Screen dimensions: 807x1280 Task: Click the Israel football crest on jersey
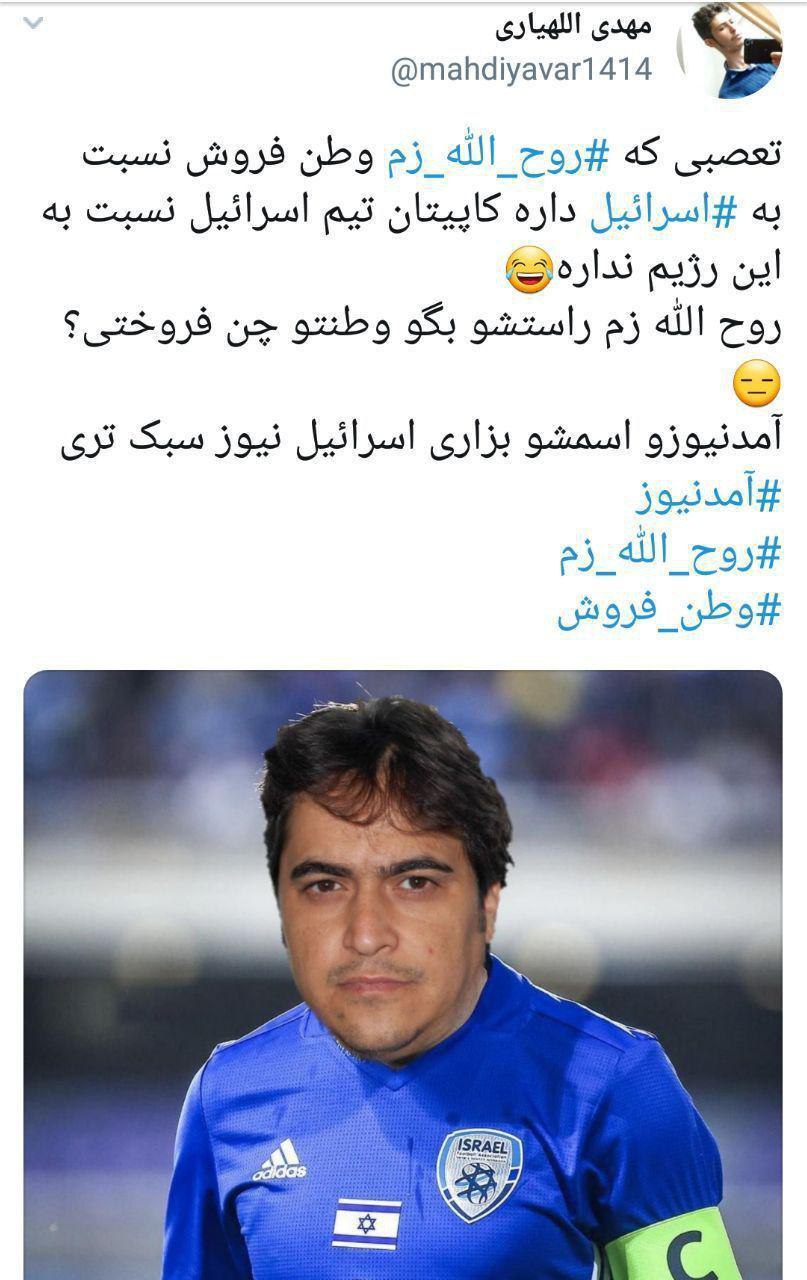click(x=478, y=1173)
